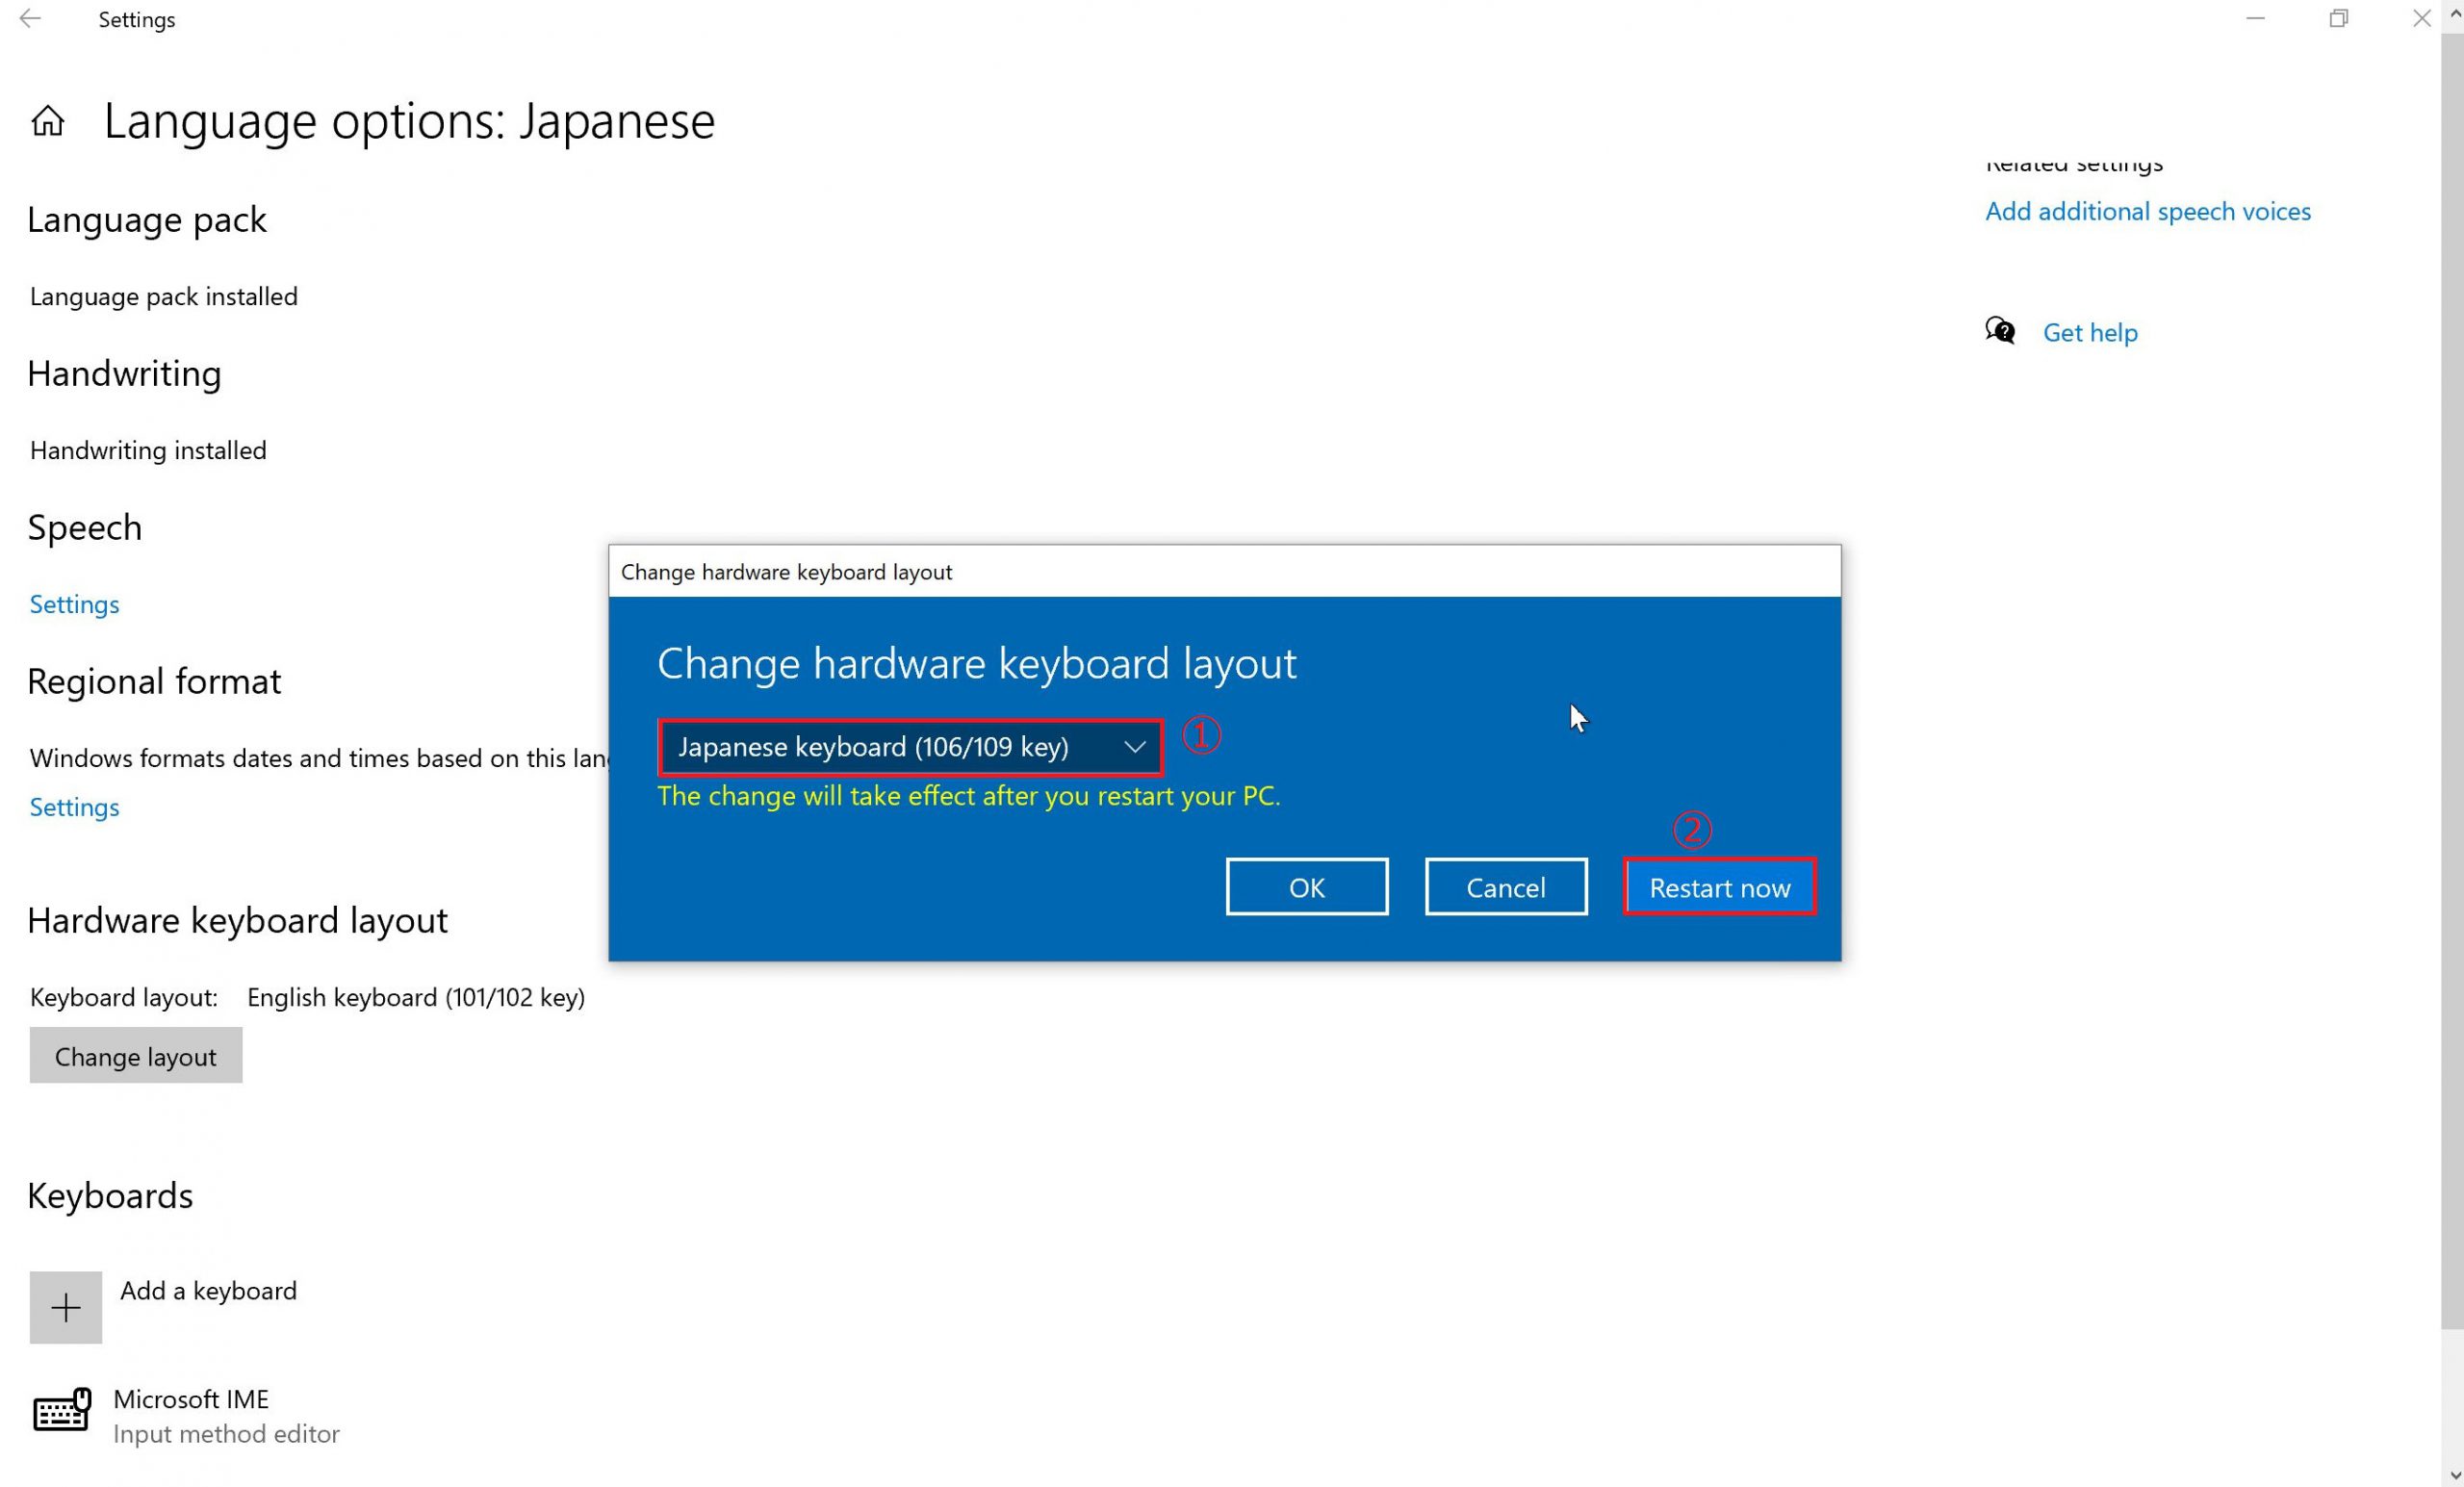This screenshot has width=2464, height=1487.
Task: Click the Restart now button
Action: 1719,887
